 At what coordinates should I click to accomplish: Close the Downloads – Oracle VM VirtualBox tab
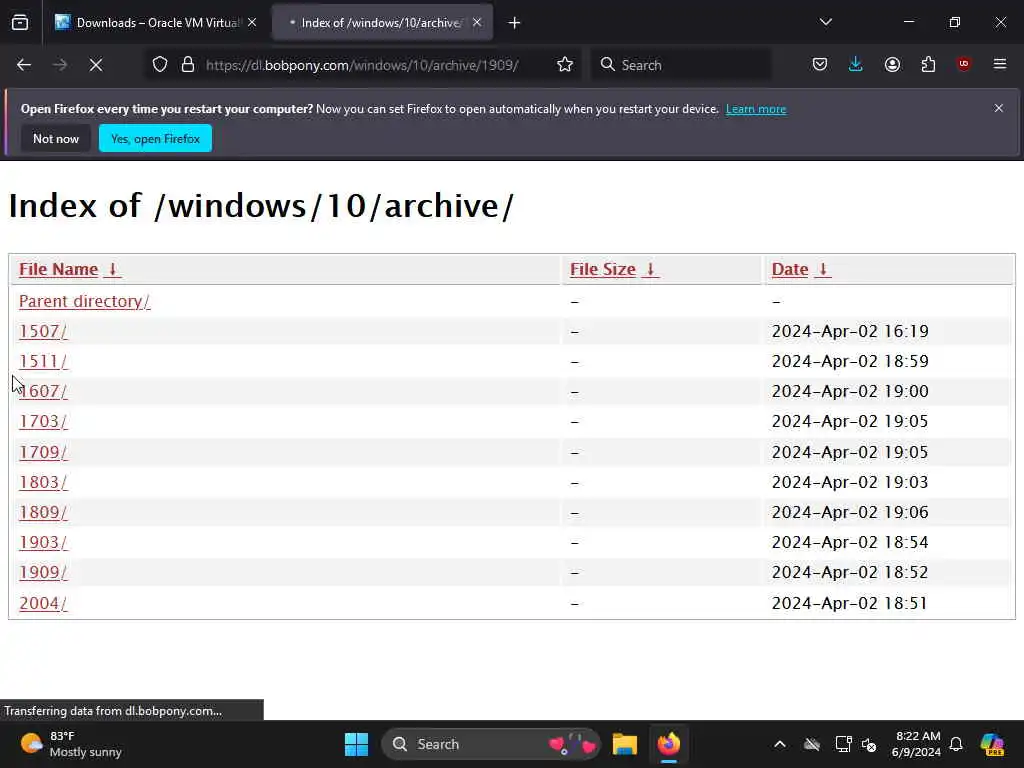[252, 22]
